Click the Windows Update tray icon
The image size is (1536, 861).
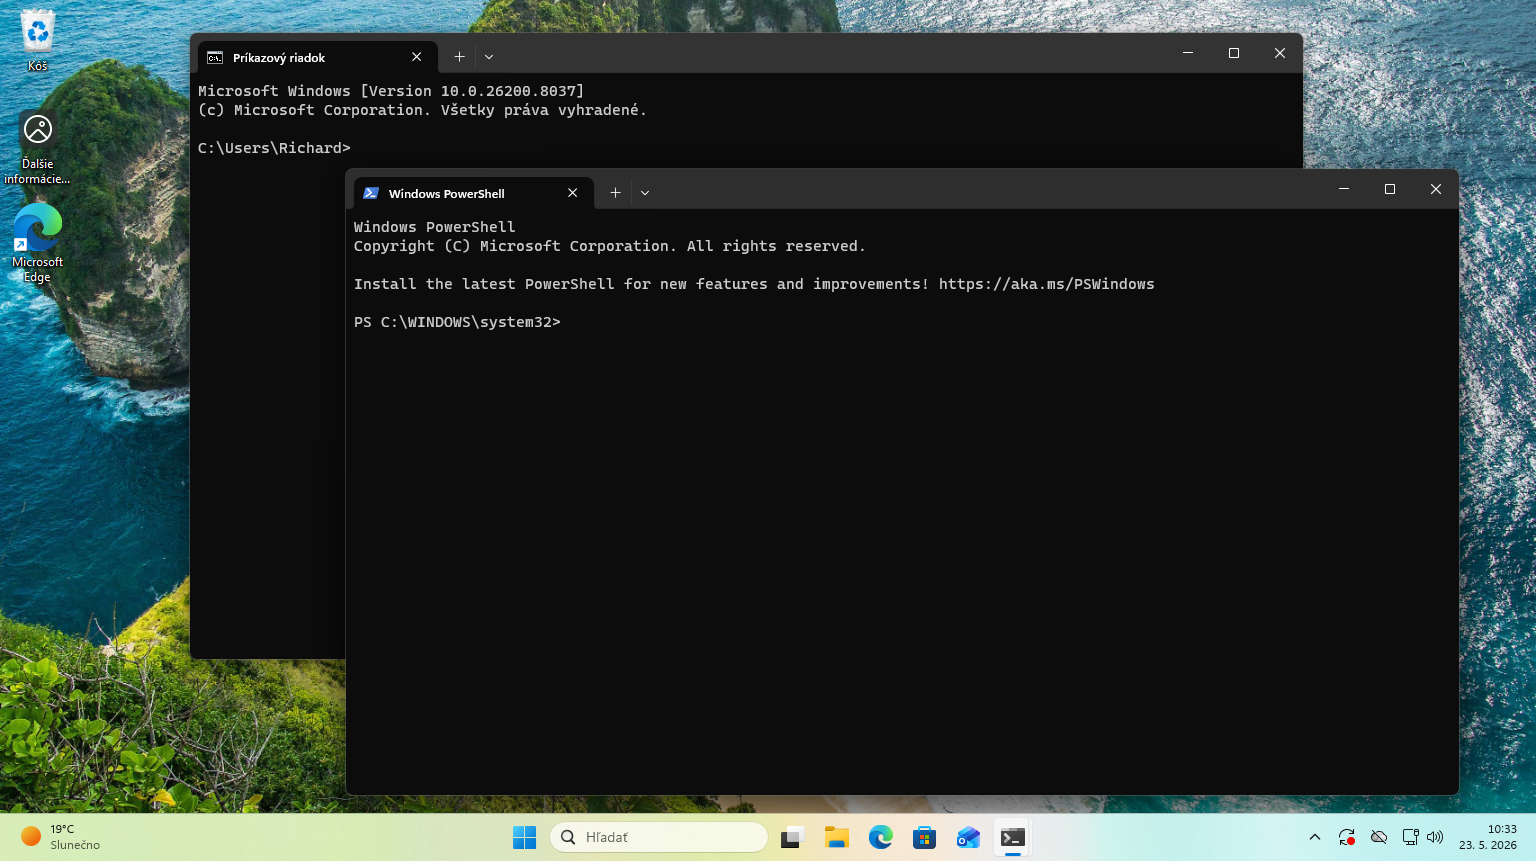click(x=1347, y=837)
